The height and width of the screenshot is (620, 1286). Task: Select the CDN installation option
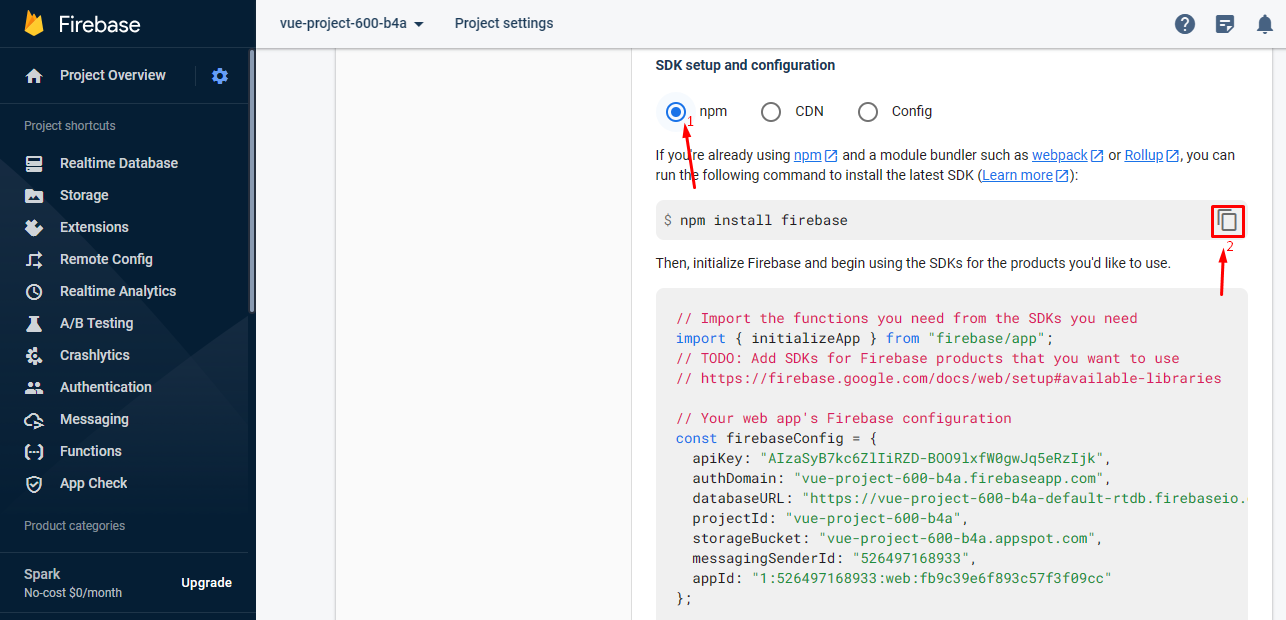(x=770, y=111)
